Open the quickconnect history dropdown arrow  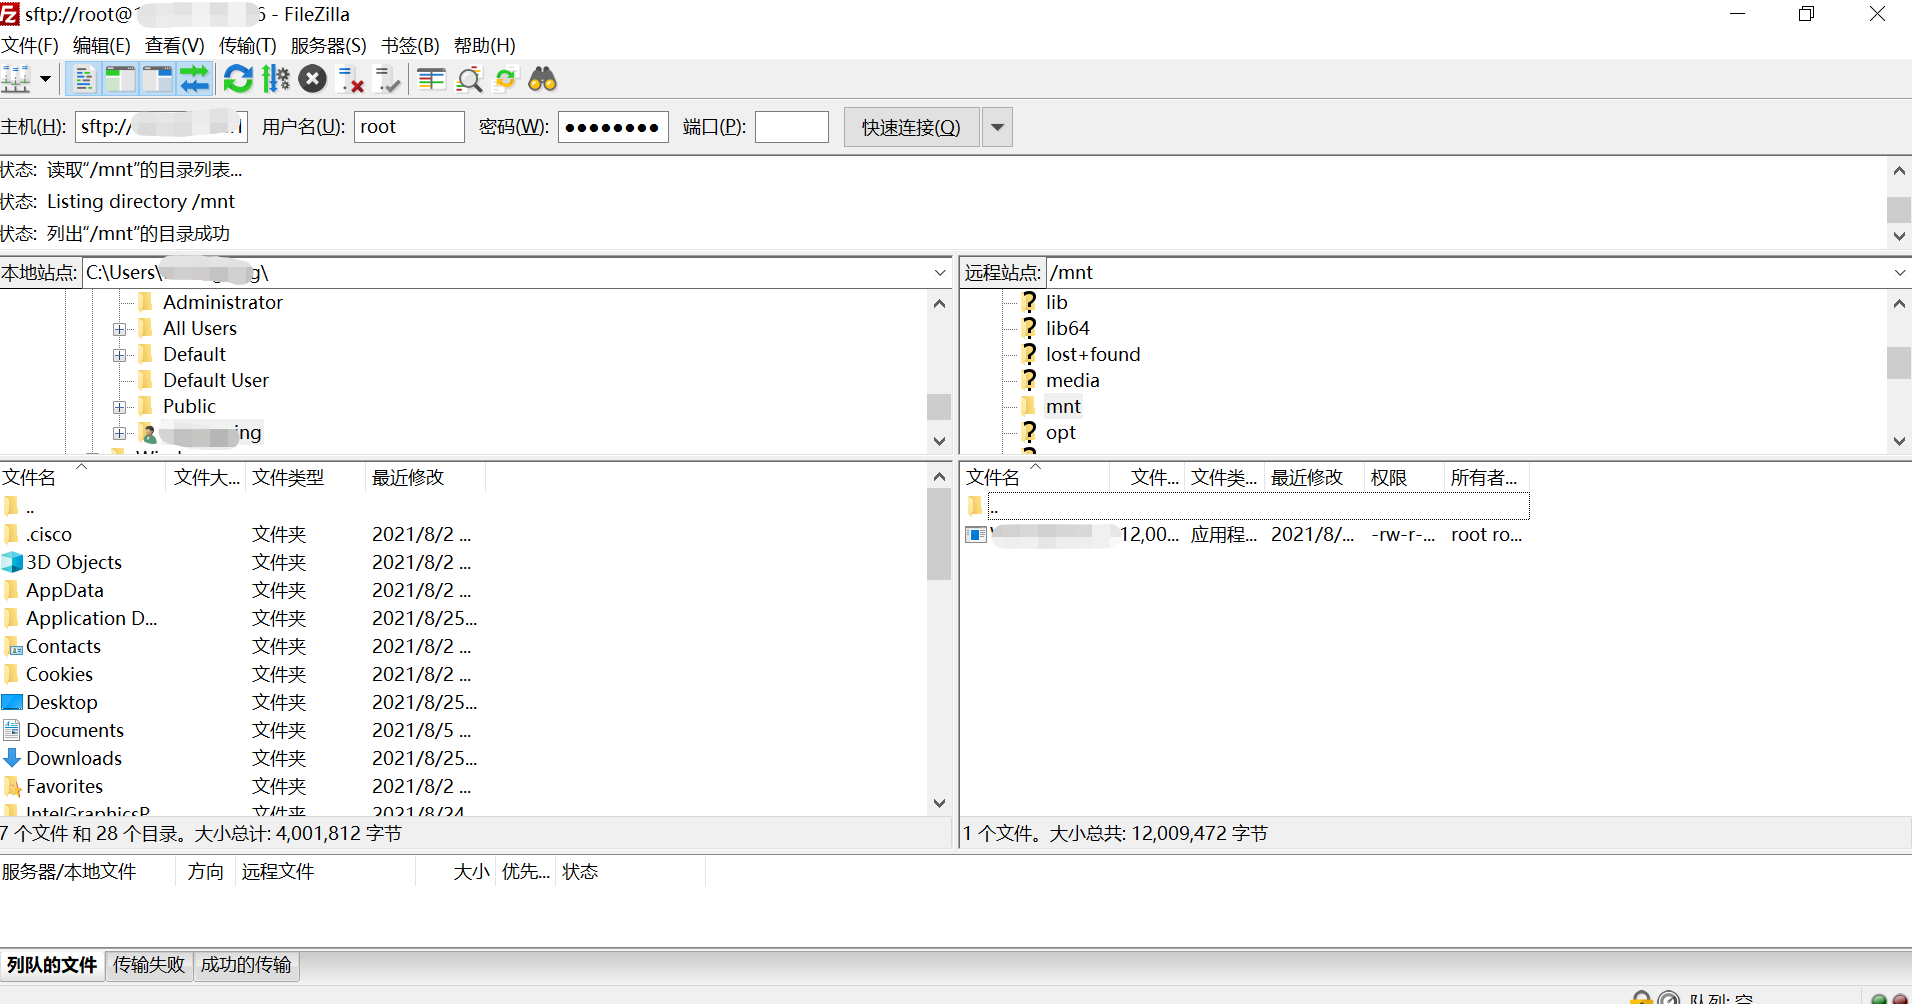click(997, 128)
